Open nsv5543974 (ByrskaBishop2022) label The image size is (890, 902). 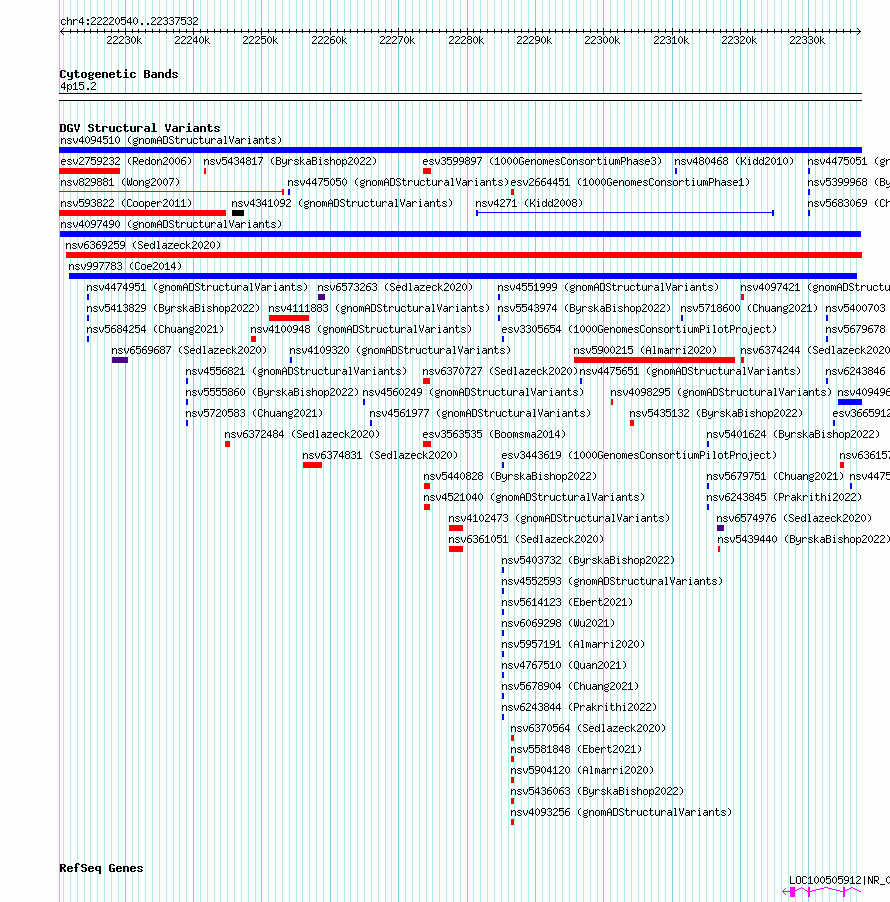(x=584, y=308)
